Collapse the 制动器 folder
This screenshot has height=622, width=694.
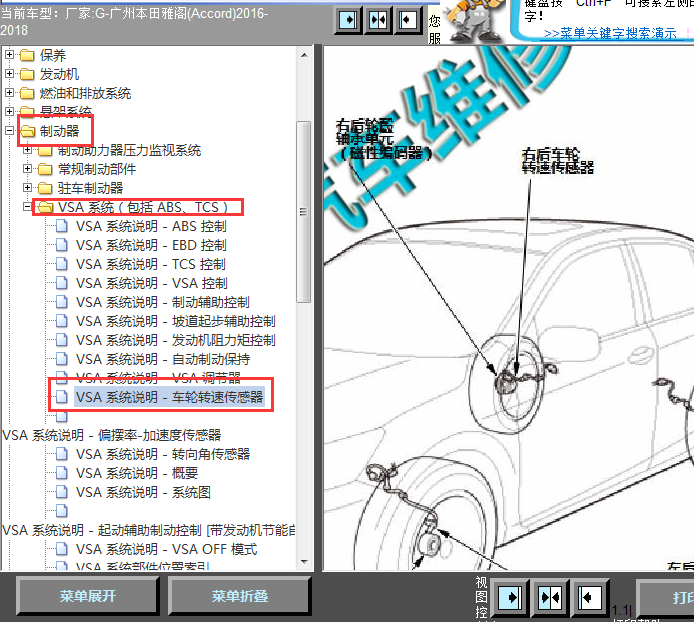pos(9,131)
